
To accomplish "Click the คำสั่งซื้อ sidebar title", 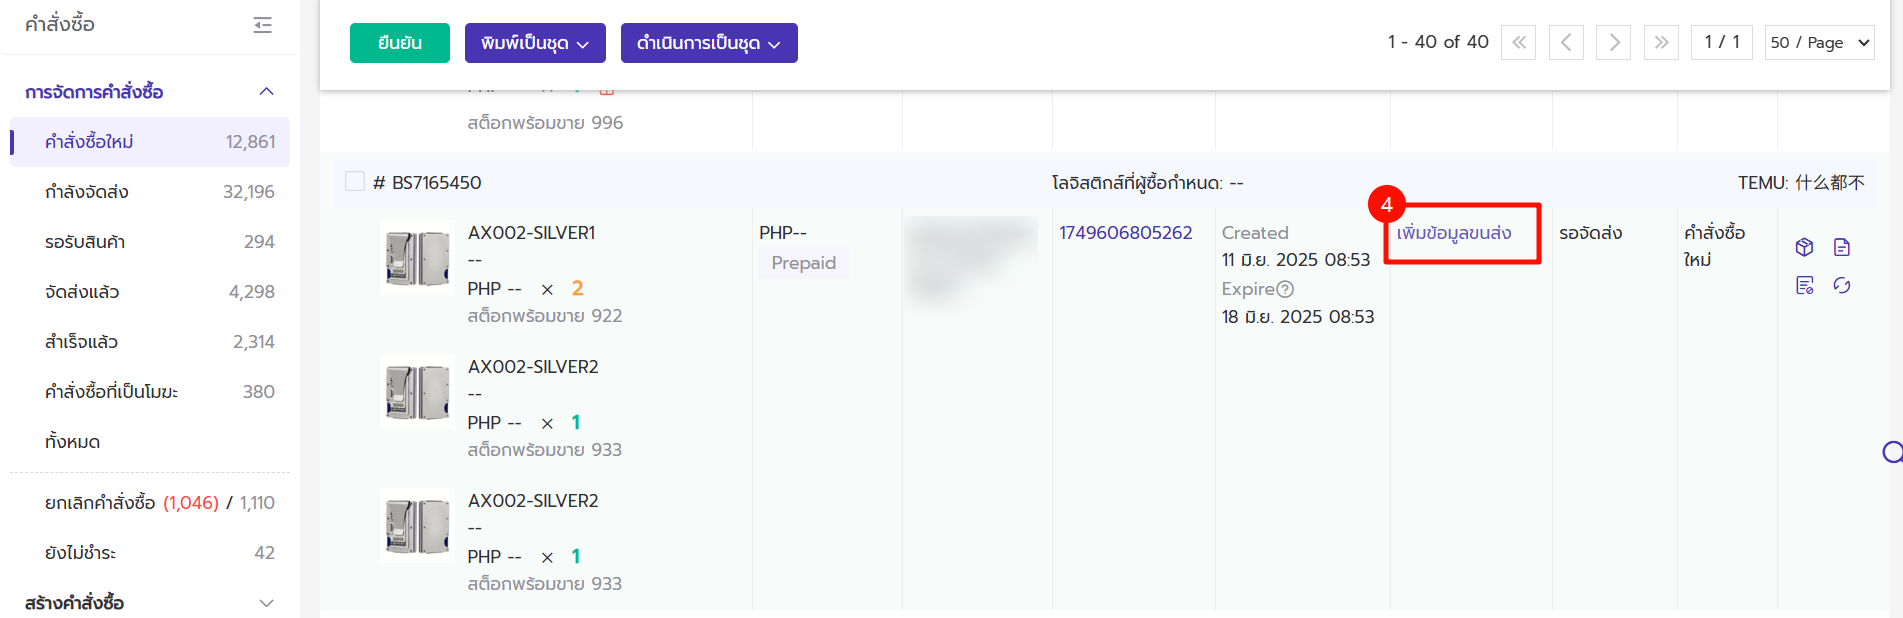I will click(x=60, y=24).
